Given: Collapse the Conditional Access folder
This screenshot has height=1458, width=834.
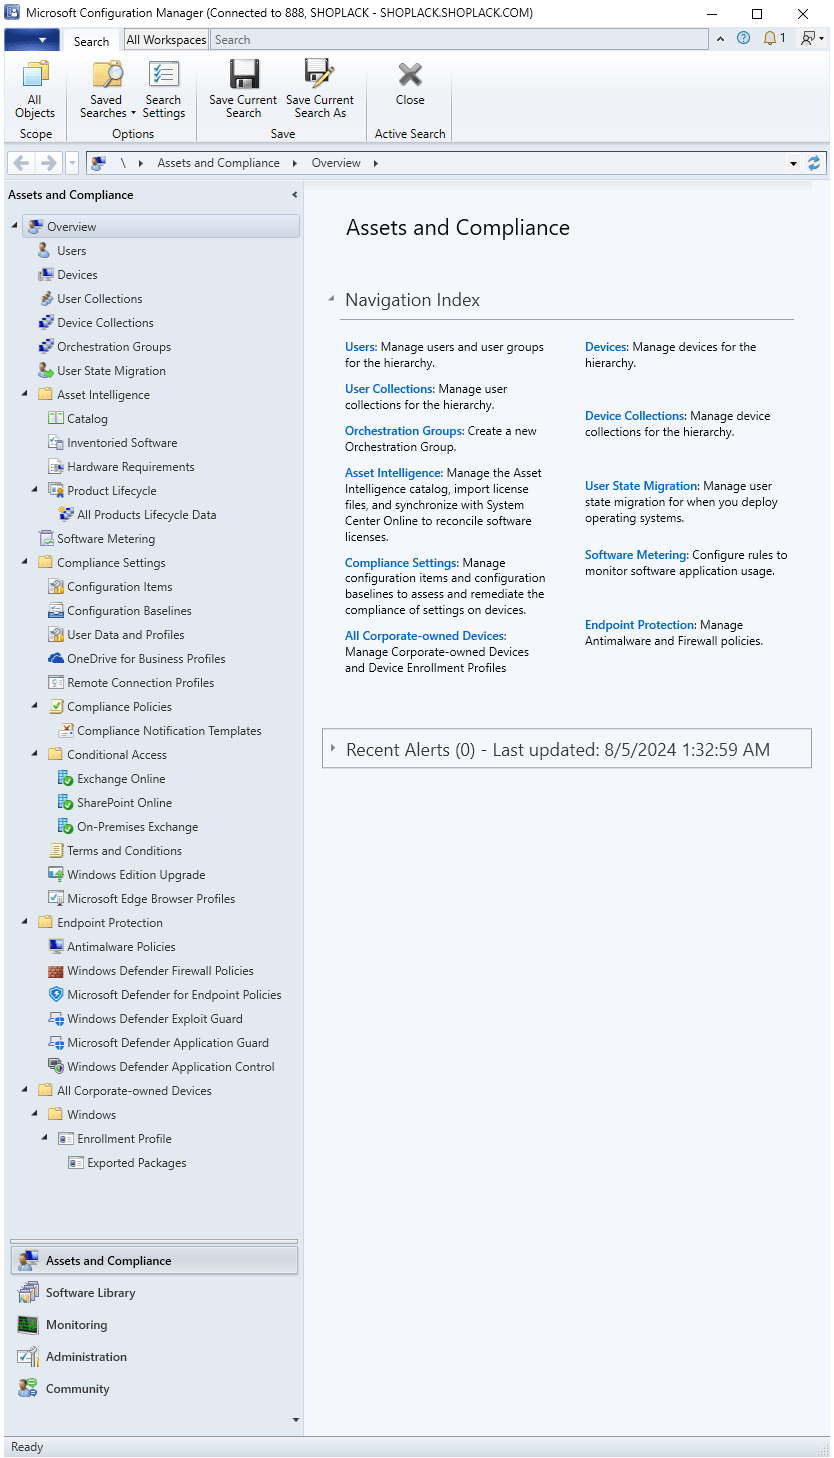Looking at the screenshot, I should click(35, 754).
